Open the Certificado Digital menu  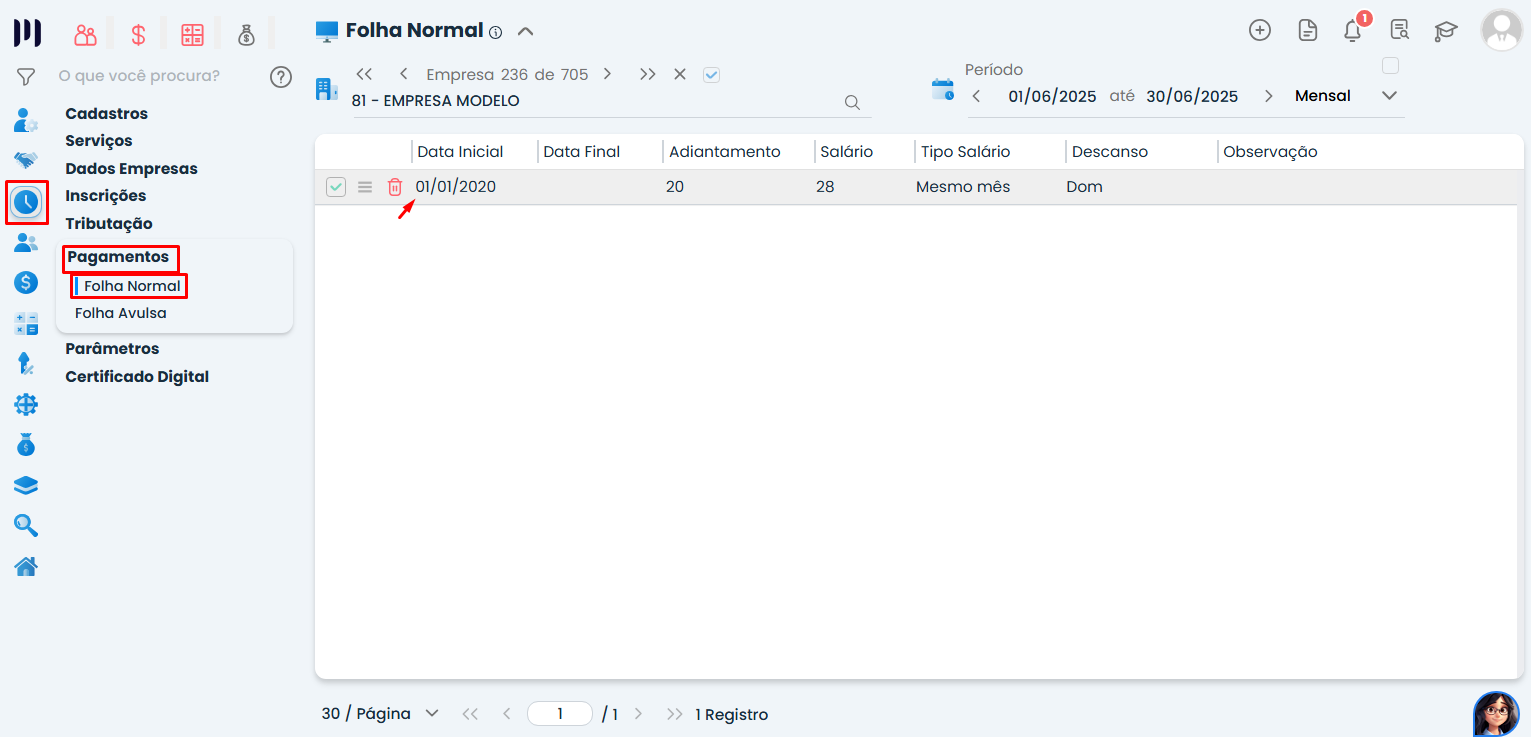click(x=137, y=377)
